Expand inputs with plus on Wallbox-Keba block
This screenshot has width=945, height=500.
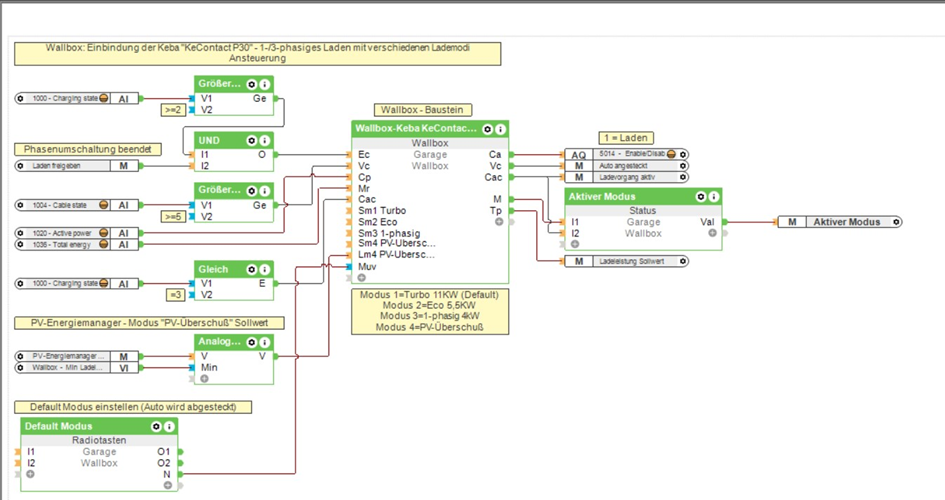coord(361,278)
